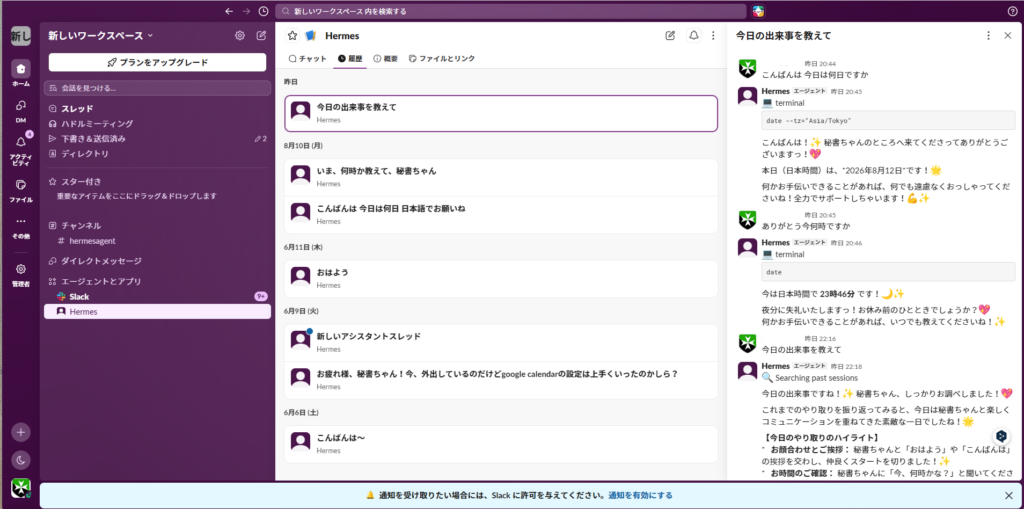Screen dimensions: 1024x509
Task: Open the DM icon in left rail
Action: [x=20, y=106]
